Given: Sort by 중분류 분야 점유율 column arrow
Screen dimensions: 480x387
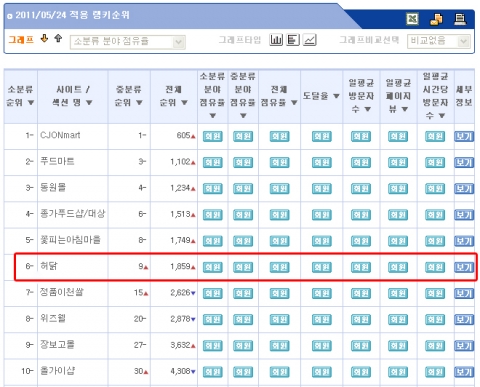Looking at the screenshot, I should click(243, 116).
